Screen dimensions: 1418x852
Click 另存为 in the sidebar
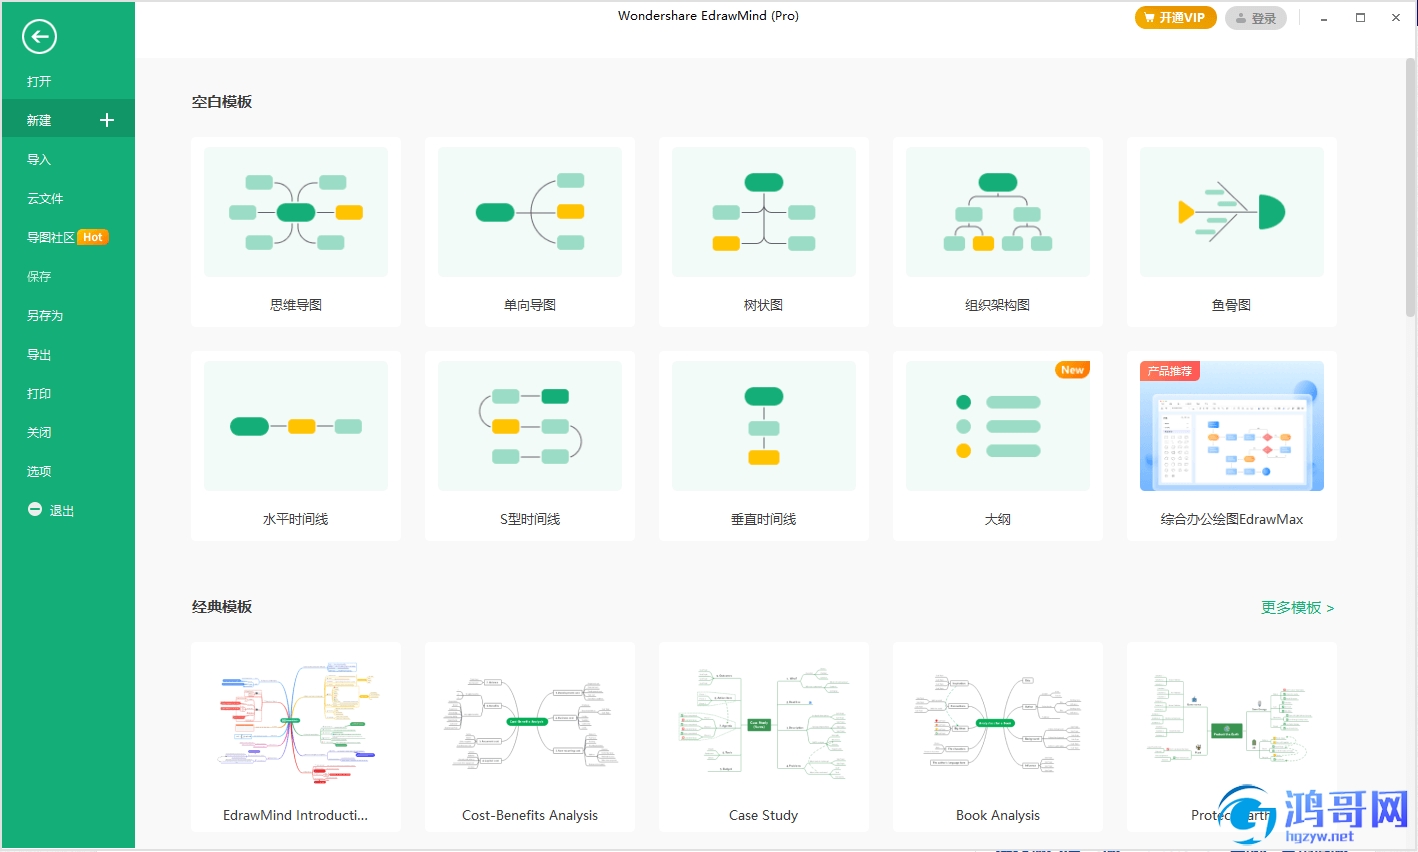tap(45, 315)
